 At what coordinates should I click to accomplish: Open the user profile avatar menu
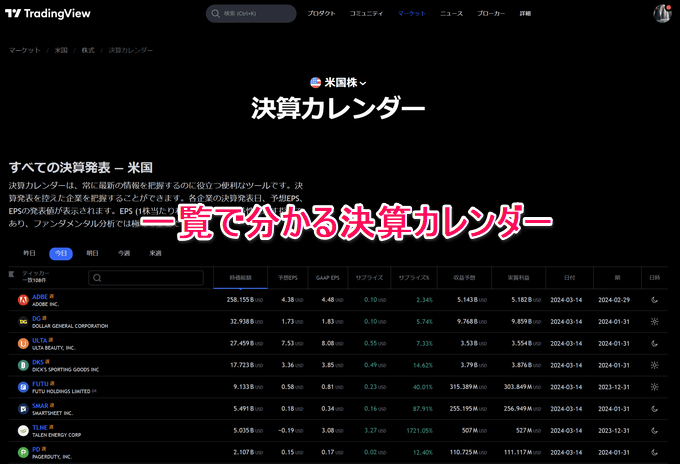[x=662, y=13]
